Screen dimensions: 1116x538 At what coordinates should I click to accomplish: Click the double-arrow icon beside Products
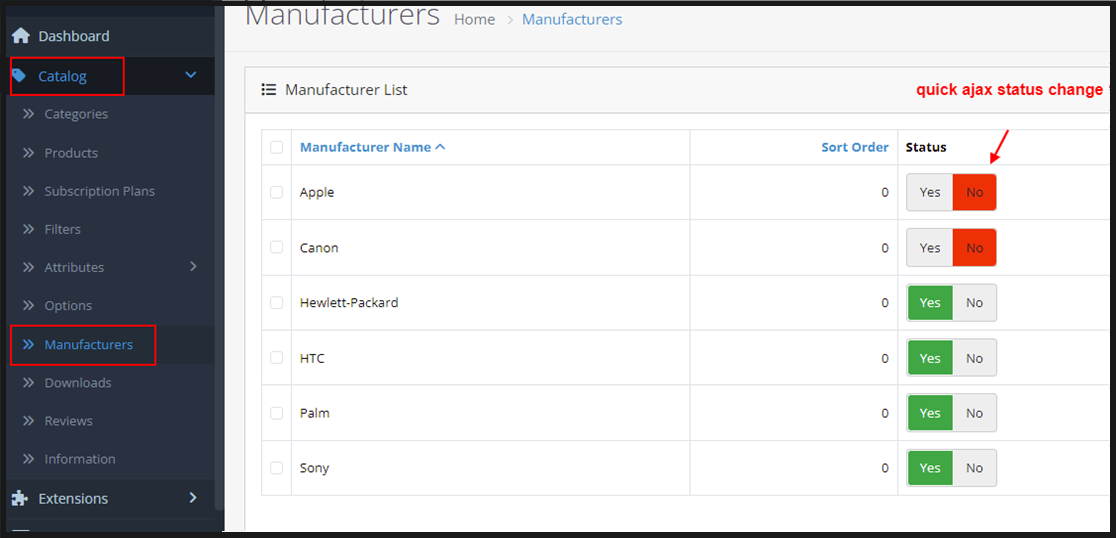point(28,153)
